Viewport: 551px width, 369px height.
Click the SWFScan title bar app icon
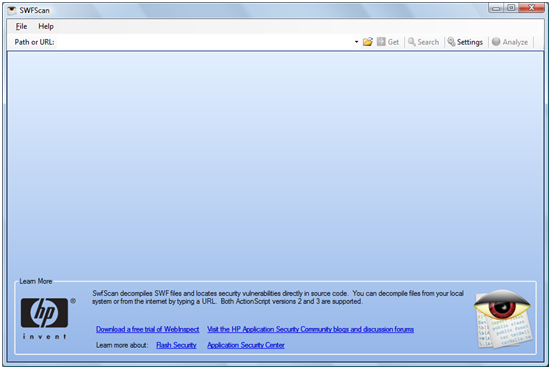tap(12, 10)
